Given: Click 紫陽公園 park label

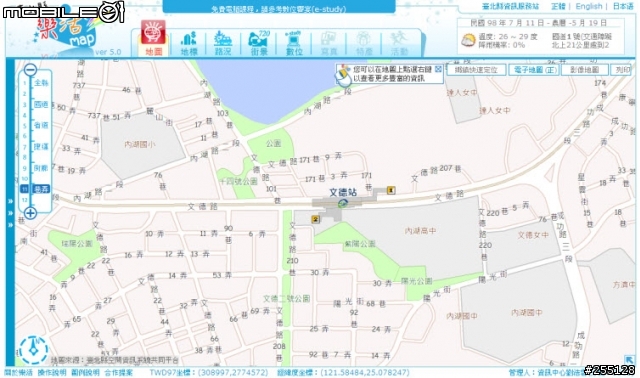Looking at the screenshot, I should click(x=360, y=244).
